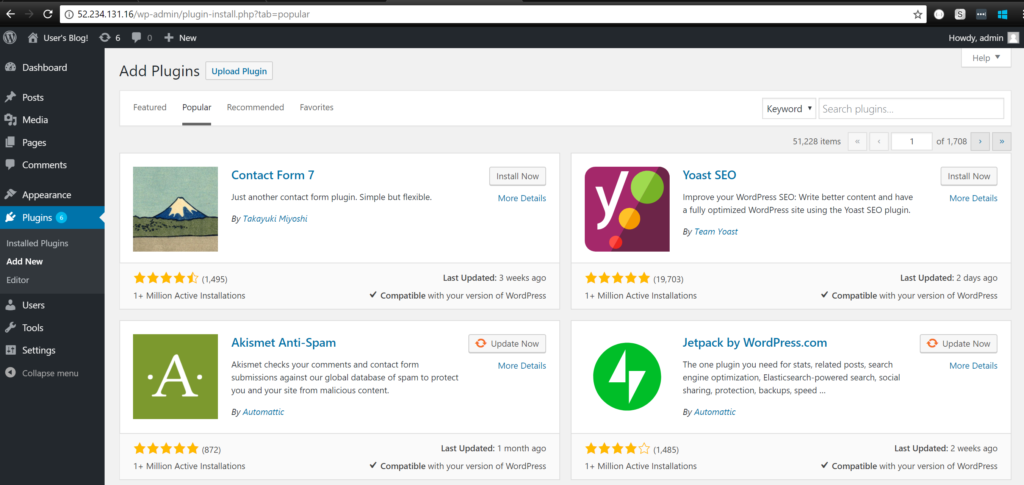Switch to the Featured tab

150,108
